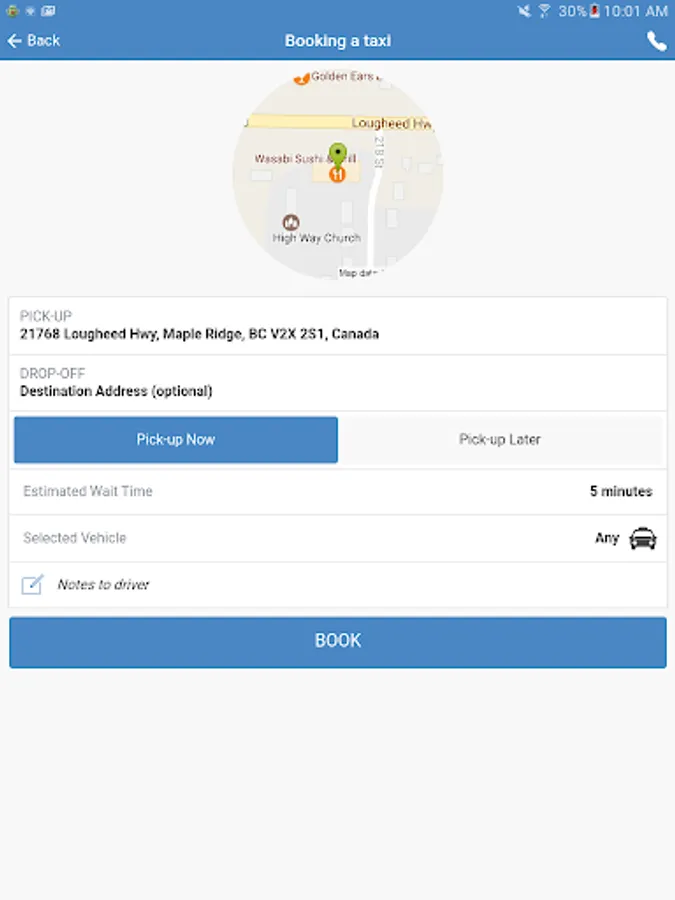Select the Pick-up Now option

click(x=176, y=440)
